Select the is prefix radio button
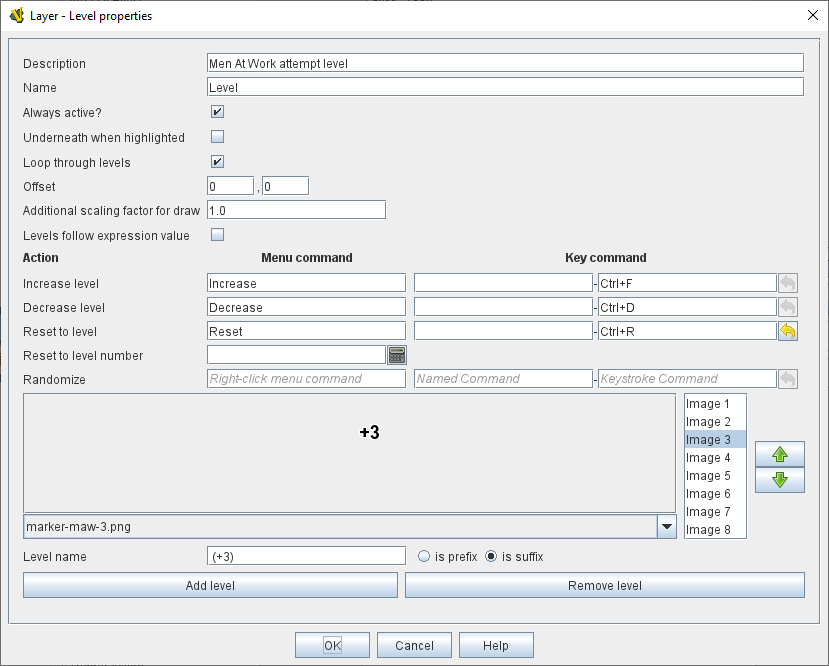The image size is (829, 666). pos(424,556)
